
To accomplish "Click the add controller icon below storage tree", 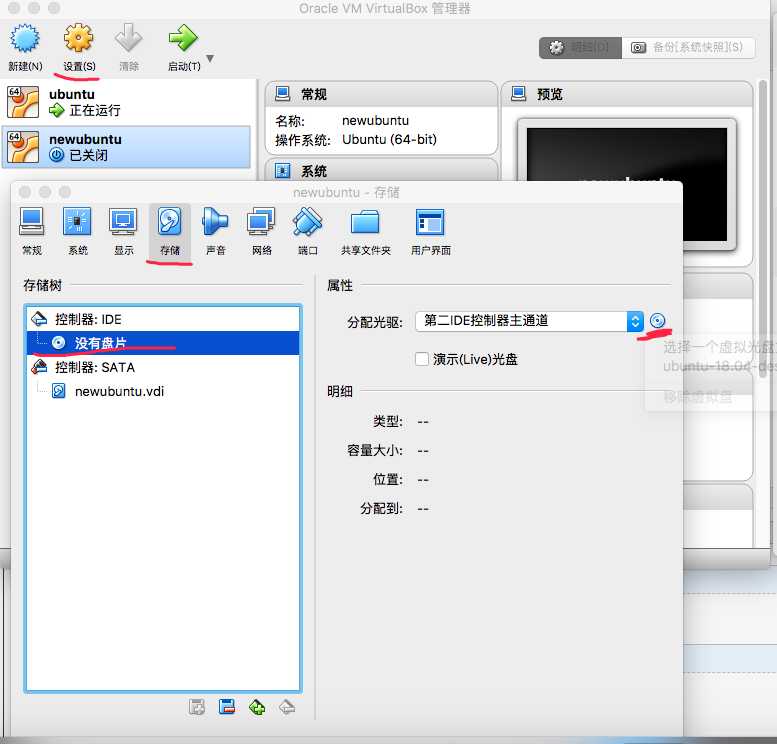I will 257,707.
